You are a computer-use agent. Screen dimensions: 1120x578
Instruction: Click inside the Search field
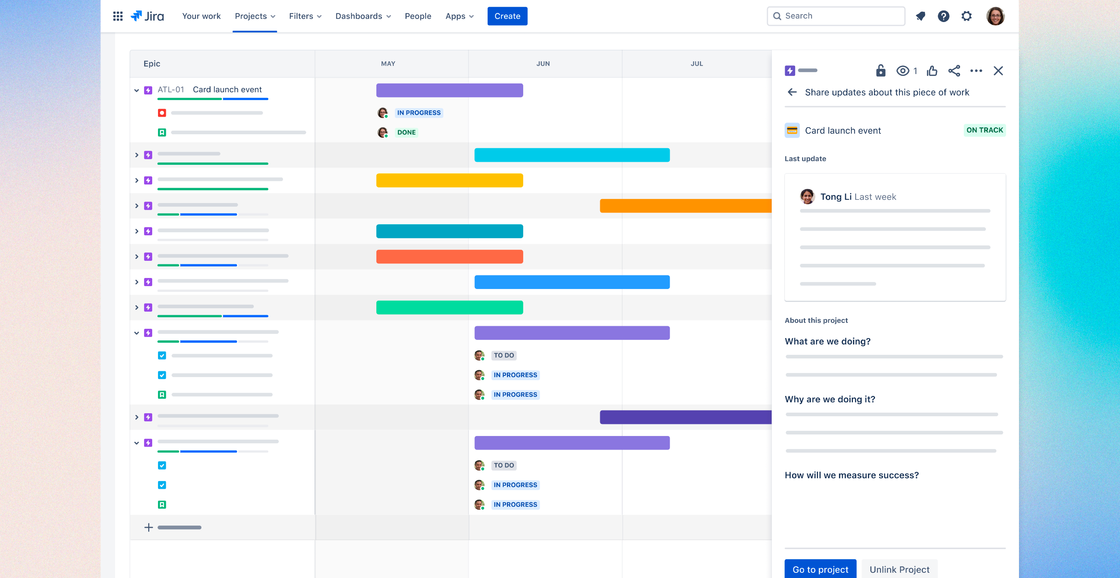836,15
